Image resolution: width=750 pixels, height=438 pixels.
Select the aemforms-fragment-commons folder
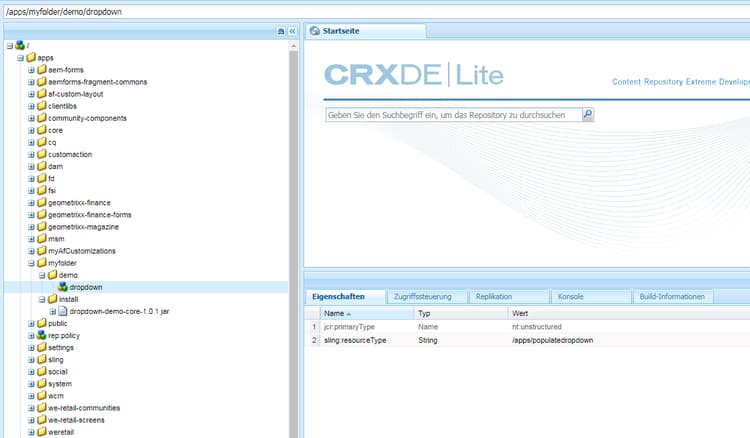[x=97, y=82]
